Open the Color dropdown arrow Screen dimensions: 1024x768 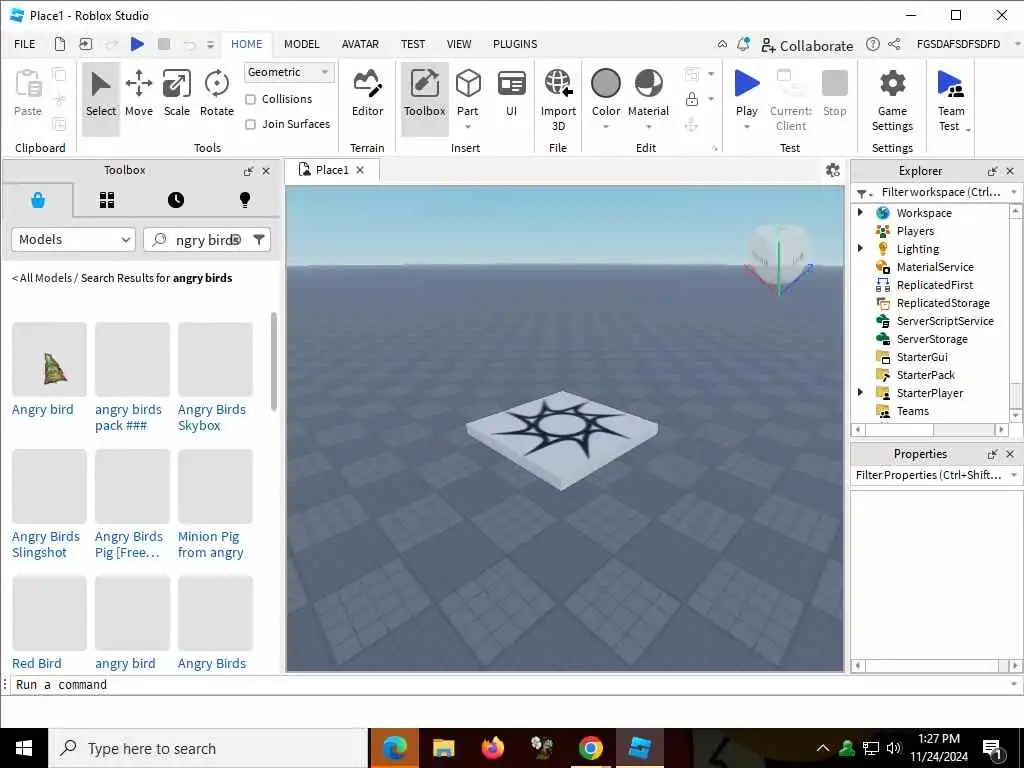[605, 127]
